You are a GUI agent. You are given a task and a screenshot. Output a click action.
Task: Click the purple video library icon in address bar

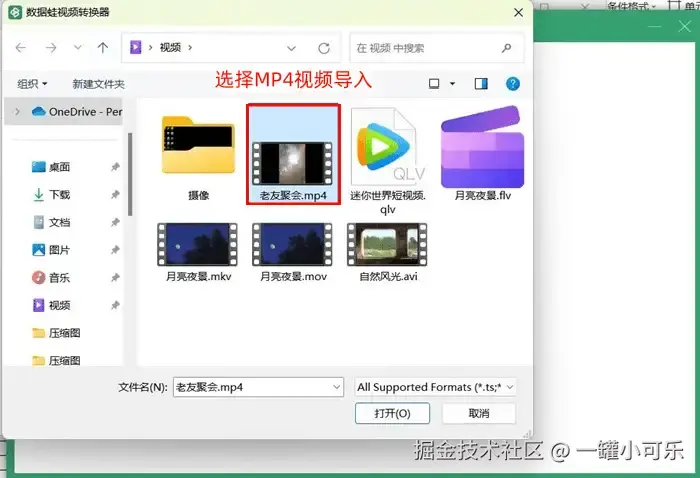coord(136,47)
